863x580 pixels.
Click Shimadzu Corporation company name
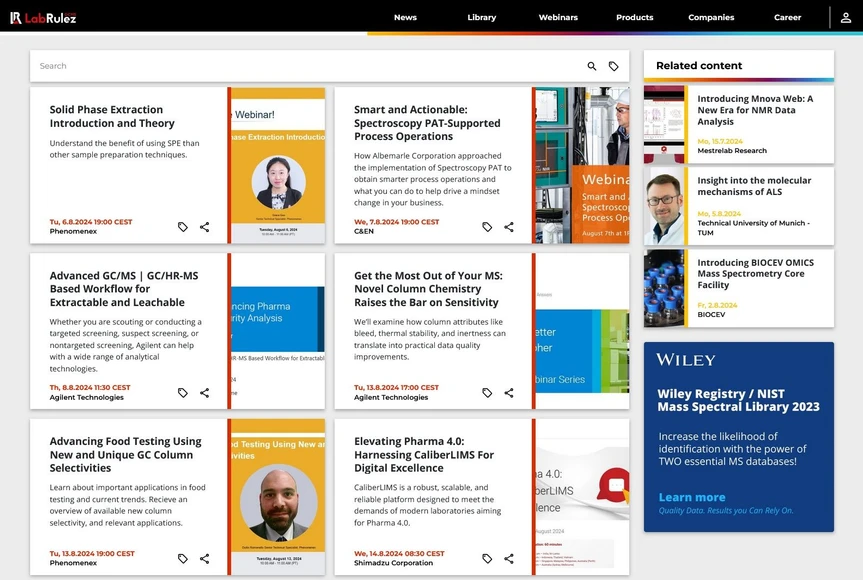(394, 563)
